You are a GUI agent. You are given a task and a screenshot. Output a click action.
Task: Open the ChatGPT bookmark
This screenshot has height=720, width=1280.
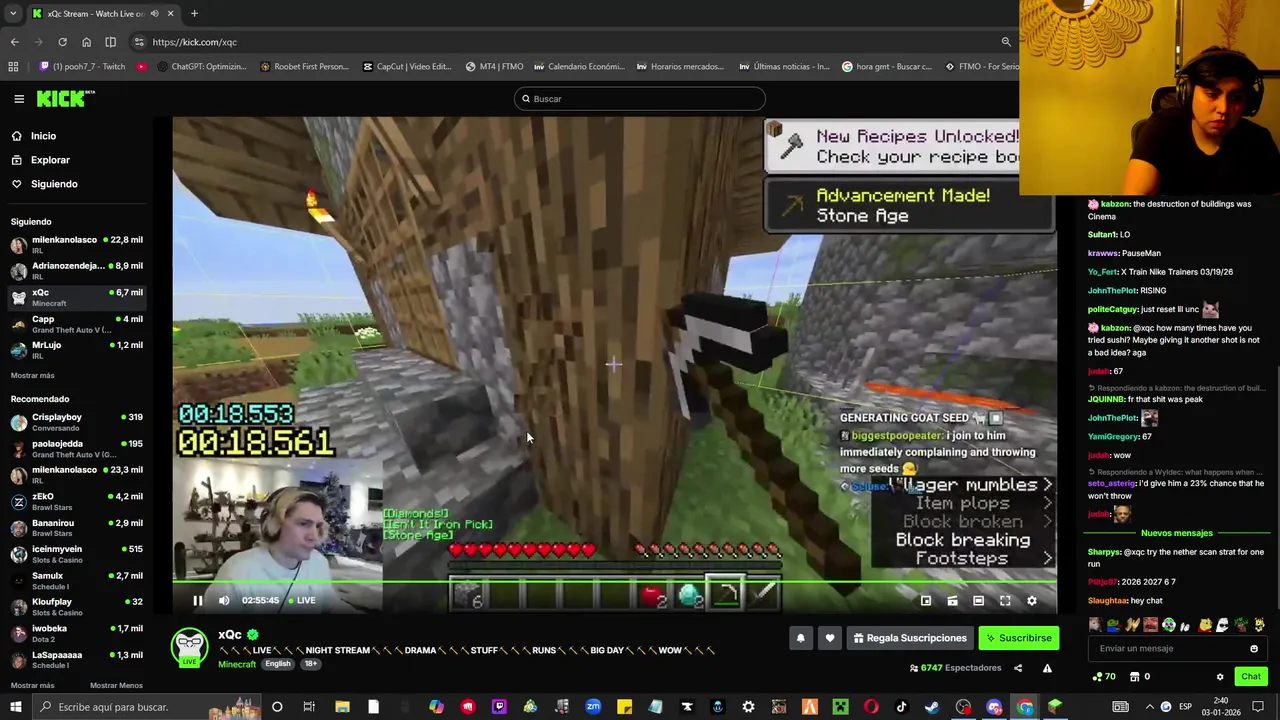[x=200, y=67]
